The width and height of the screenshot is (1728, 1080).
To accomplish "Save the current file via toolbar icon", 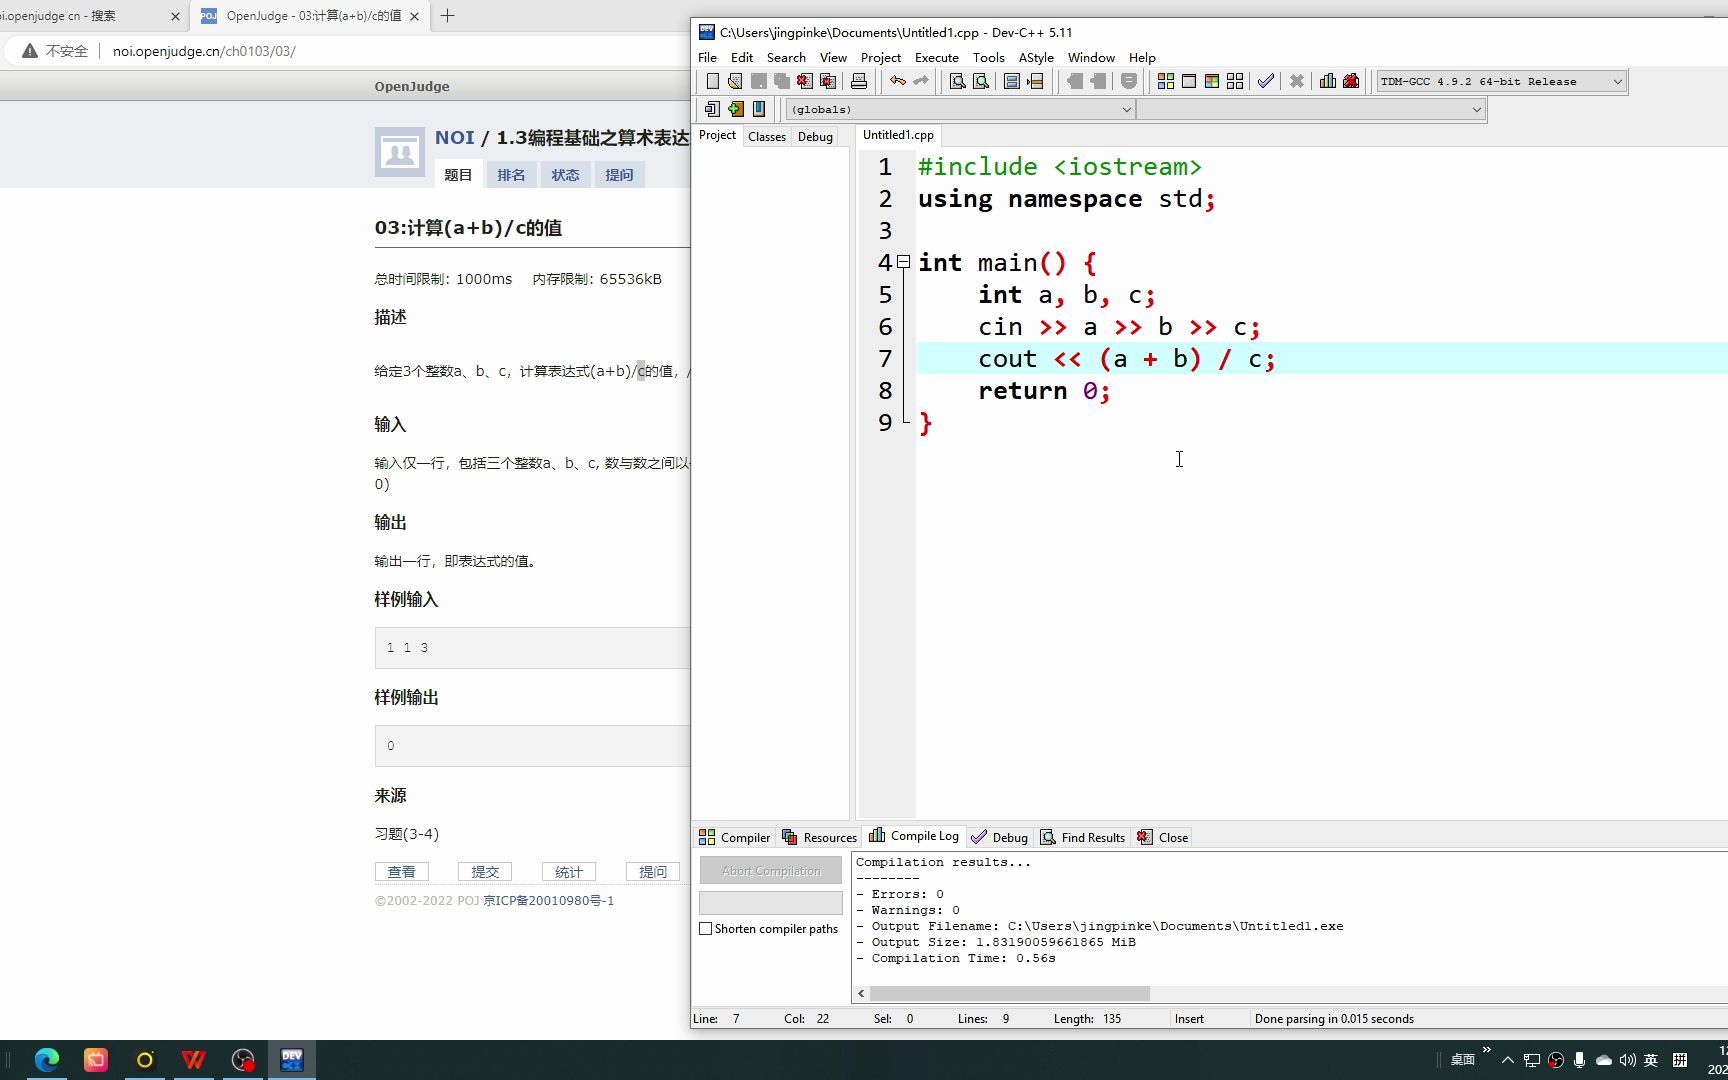I will 758,81.
